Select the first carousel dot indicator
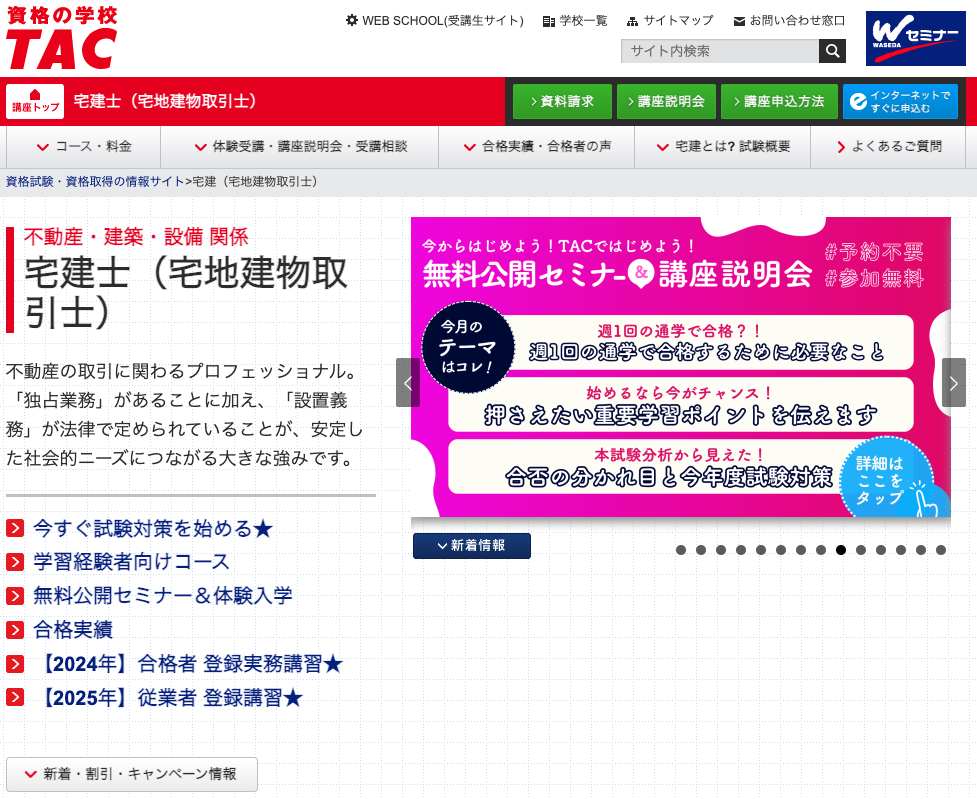This screenshot has width=977, height=799. [681, 549]
